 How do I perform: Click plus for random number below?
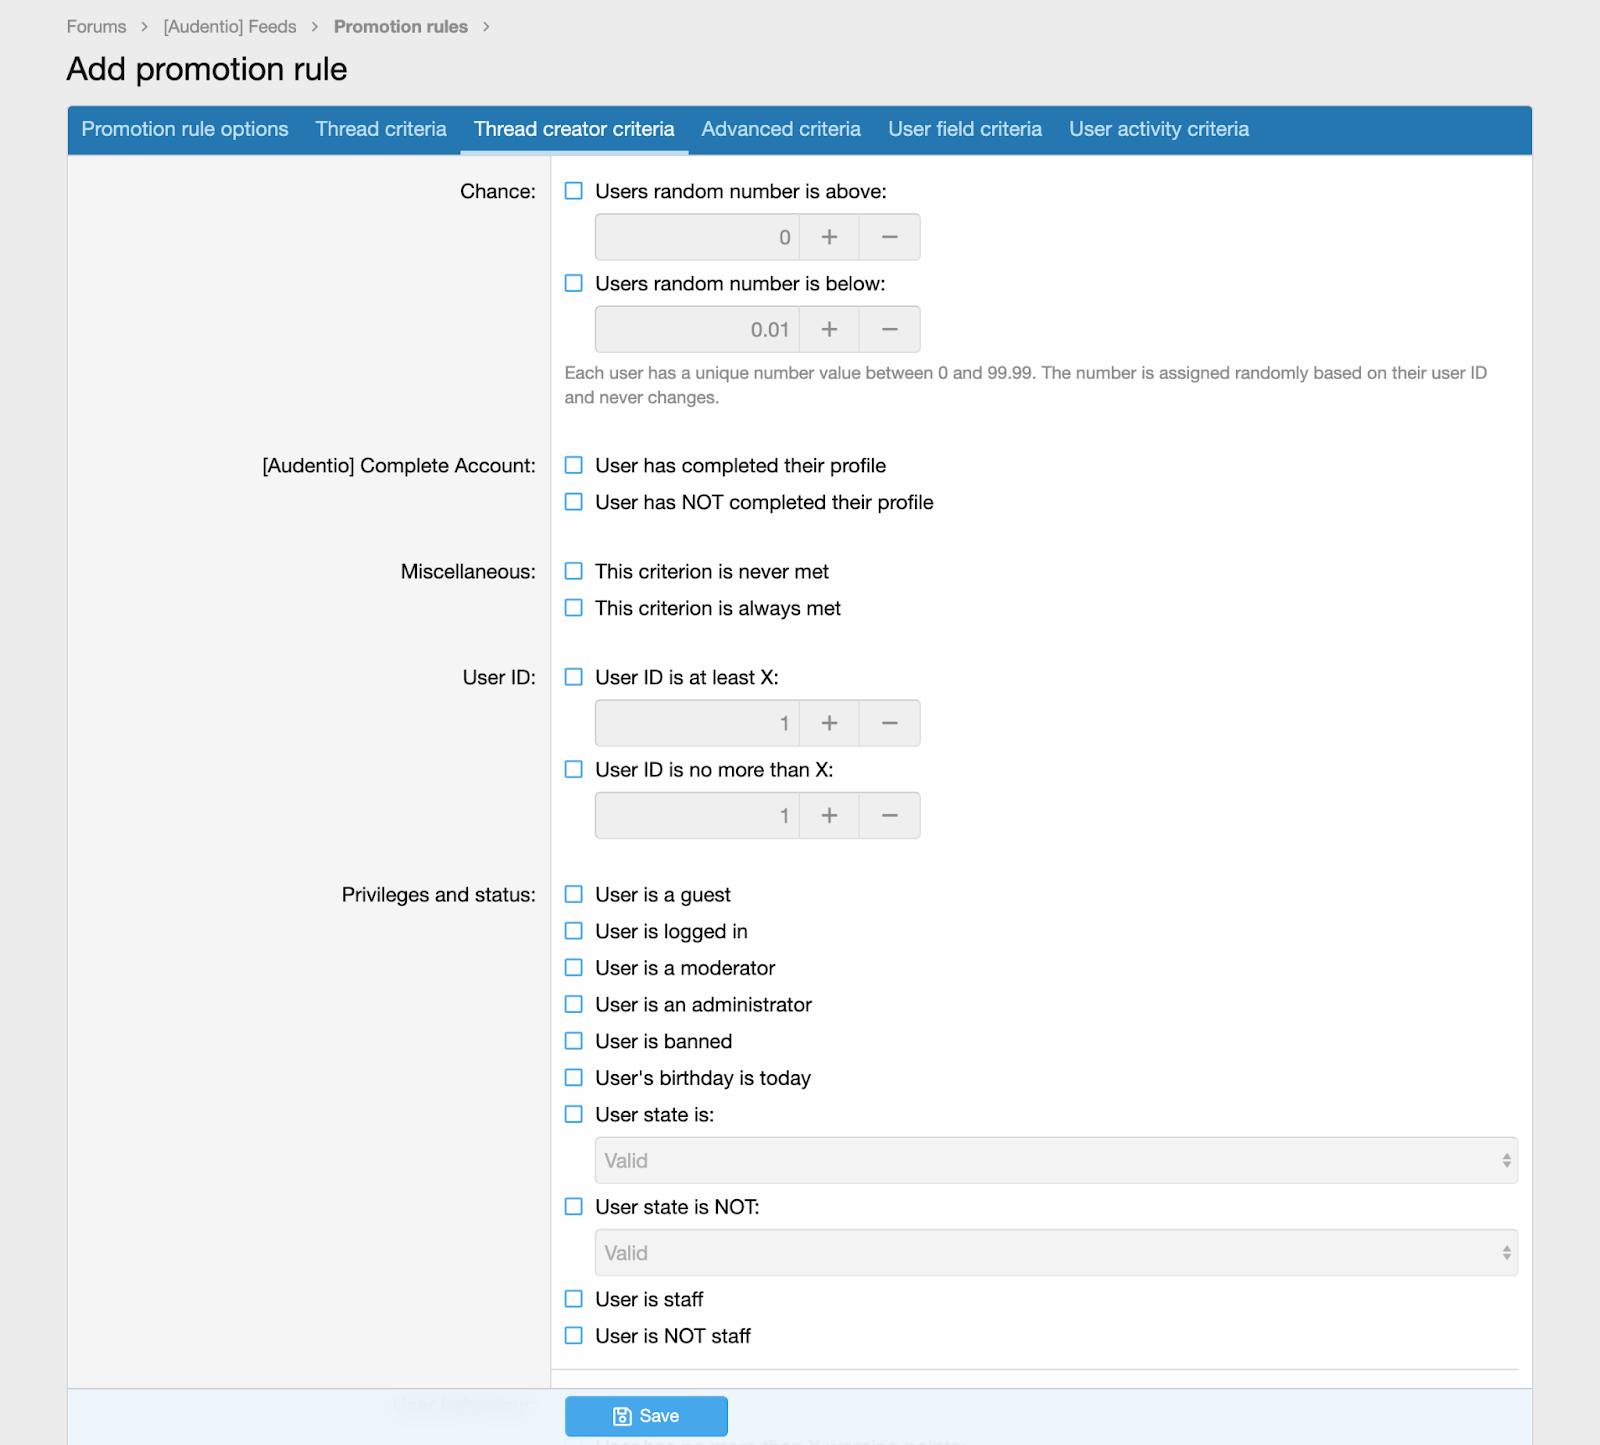tap(829, 329)
